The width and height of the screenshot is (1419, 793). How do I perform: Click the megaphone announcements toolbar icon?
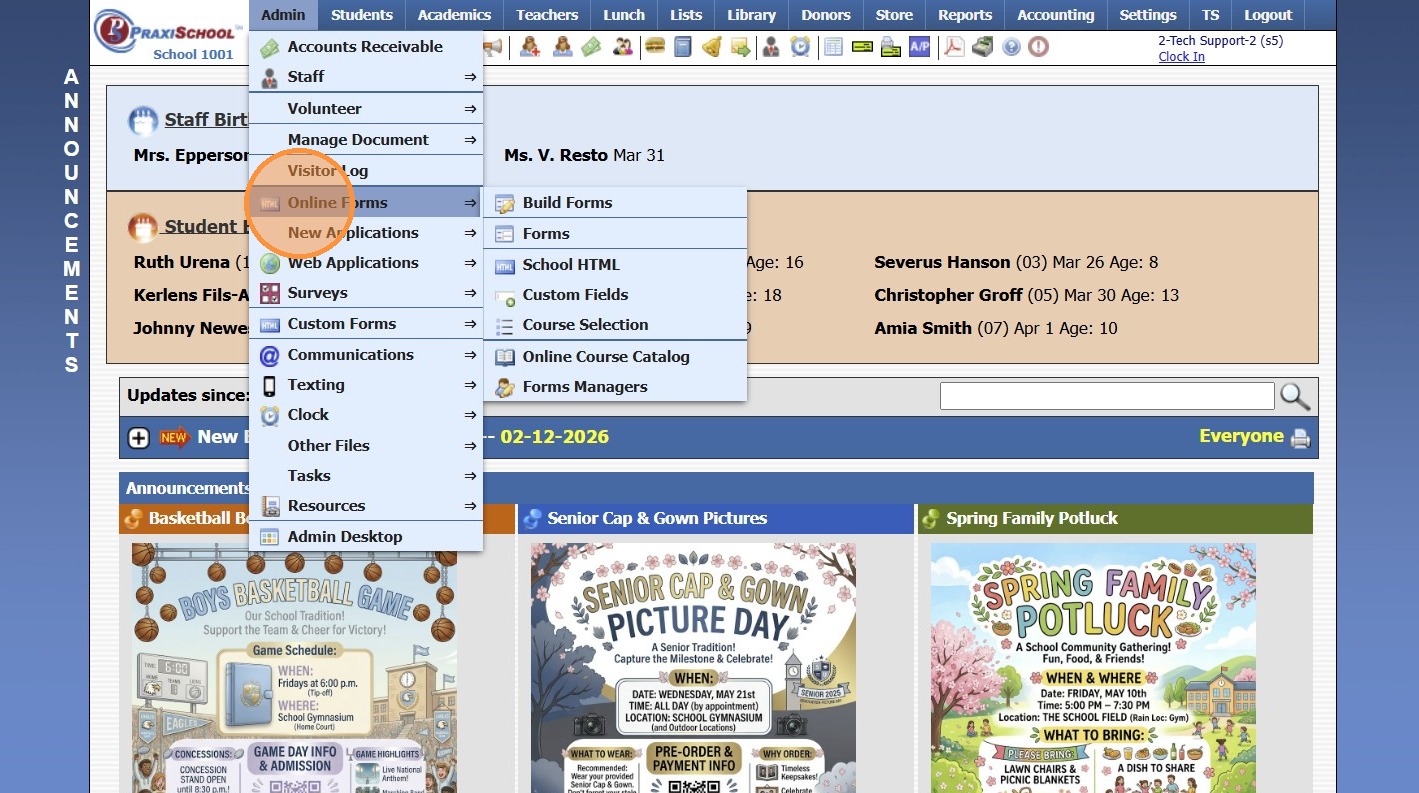click(493, 46)
